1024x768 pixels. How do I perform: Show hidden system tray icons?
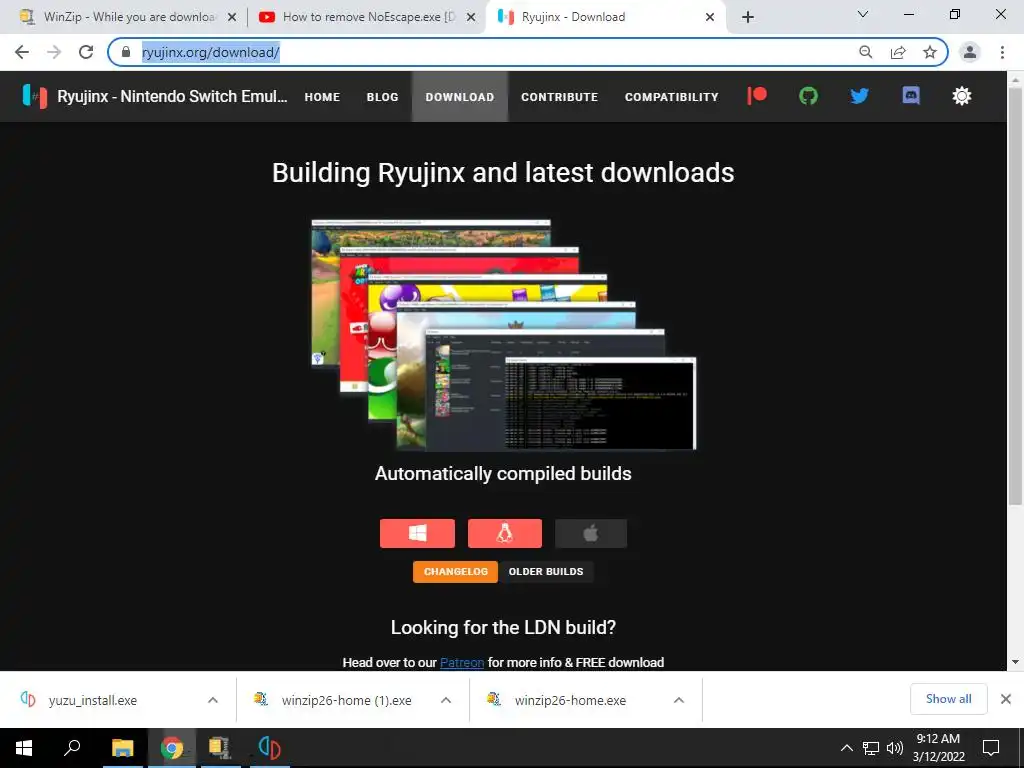[x=846, y=748]
